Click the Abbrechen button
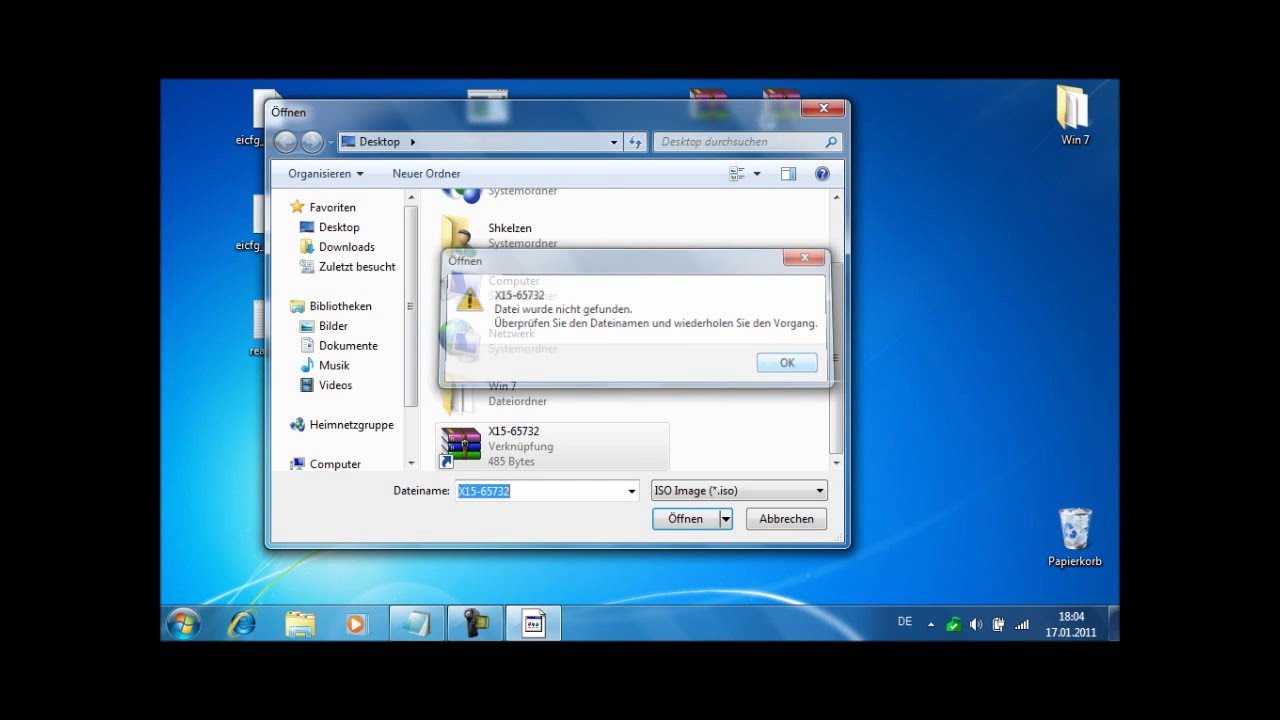The height and width of the screenshot is (720, 1280). coord(786,519)
